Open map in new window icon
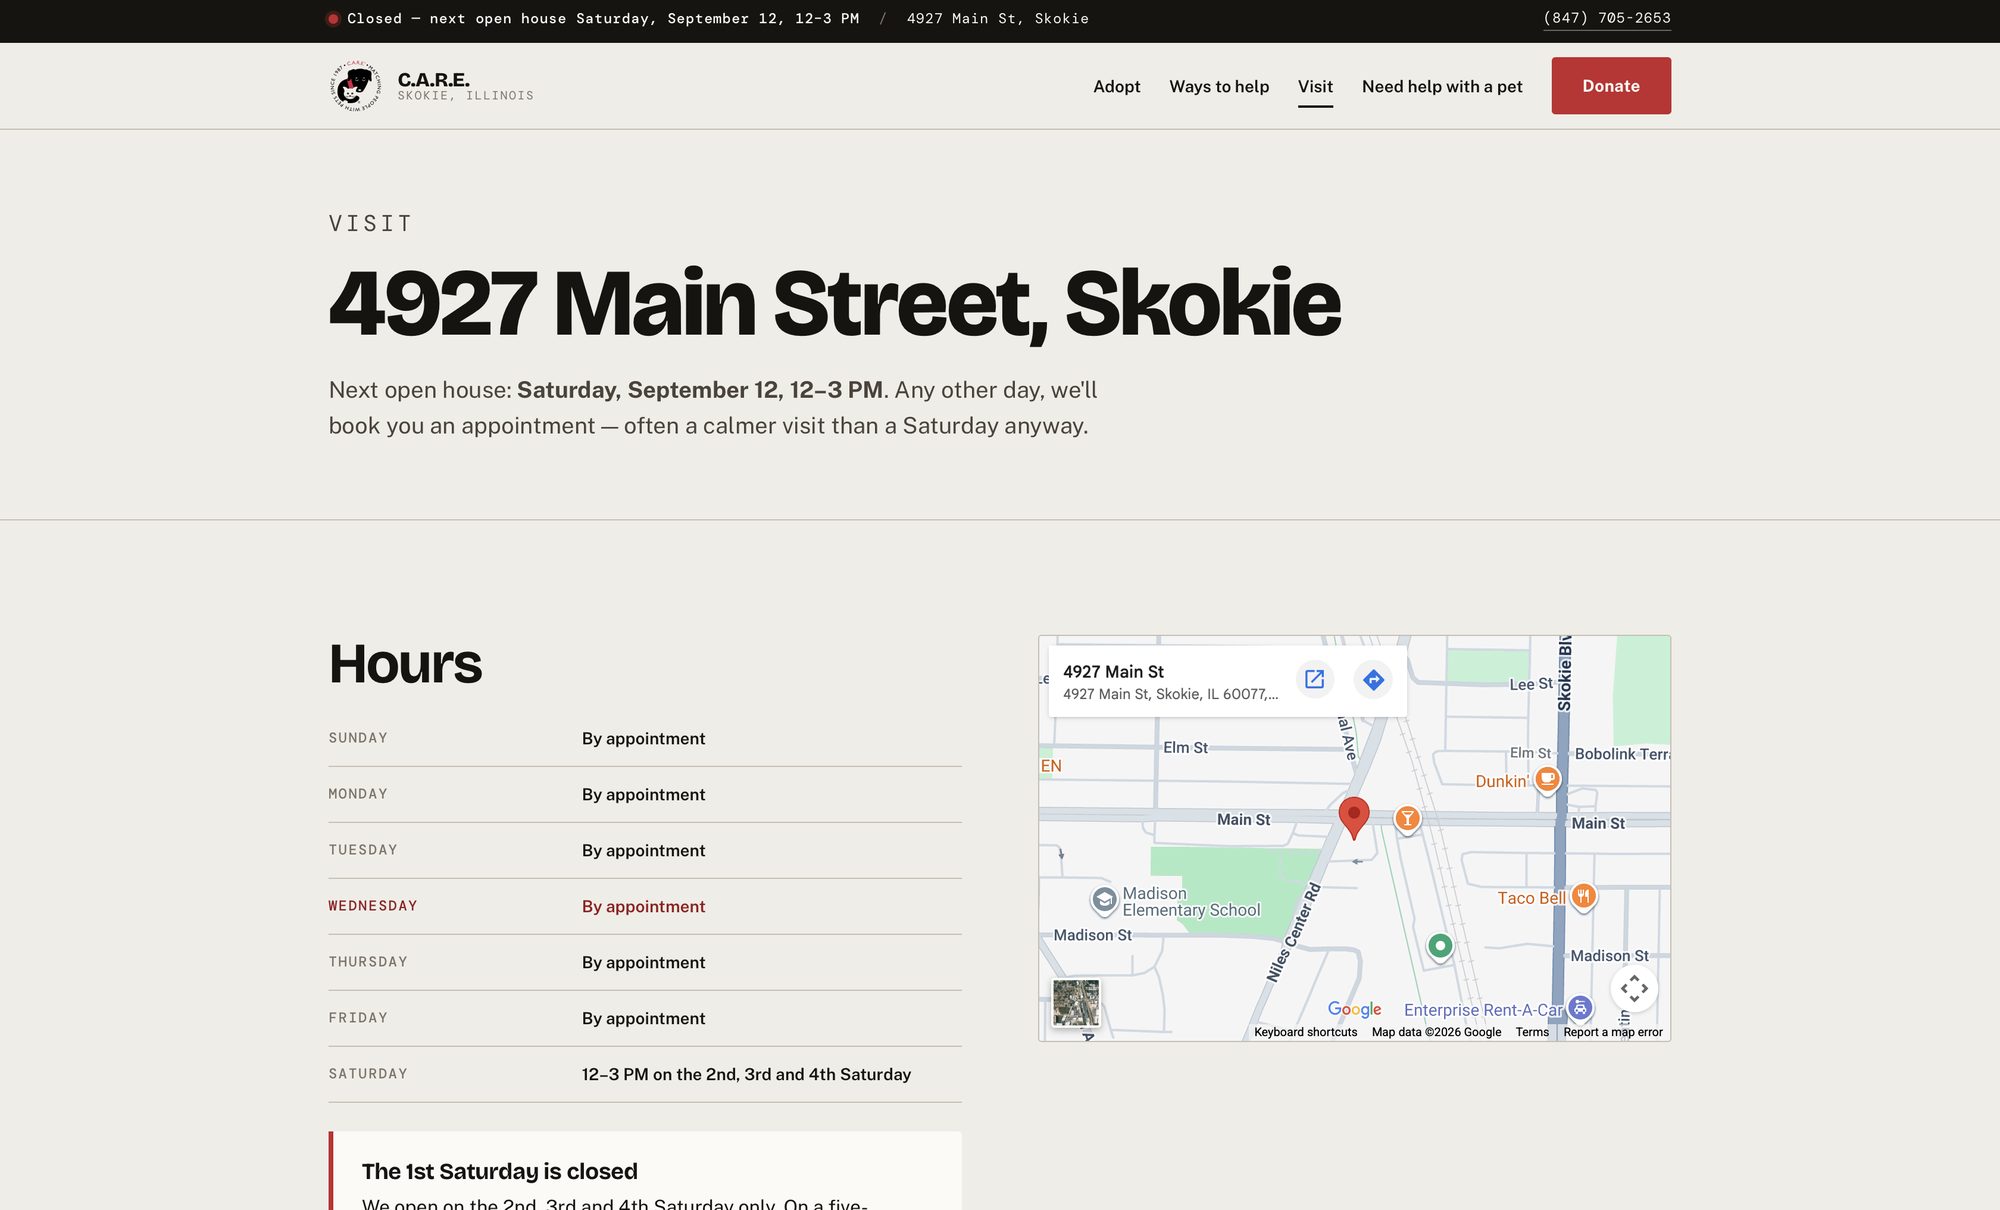 1314,680
